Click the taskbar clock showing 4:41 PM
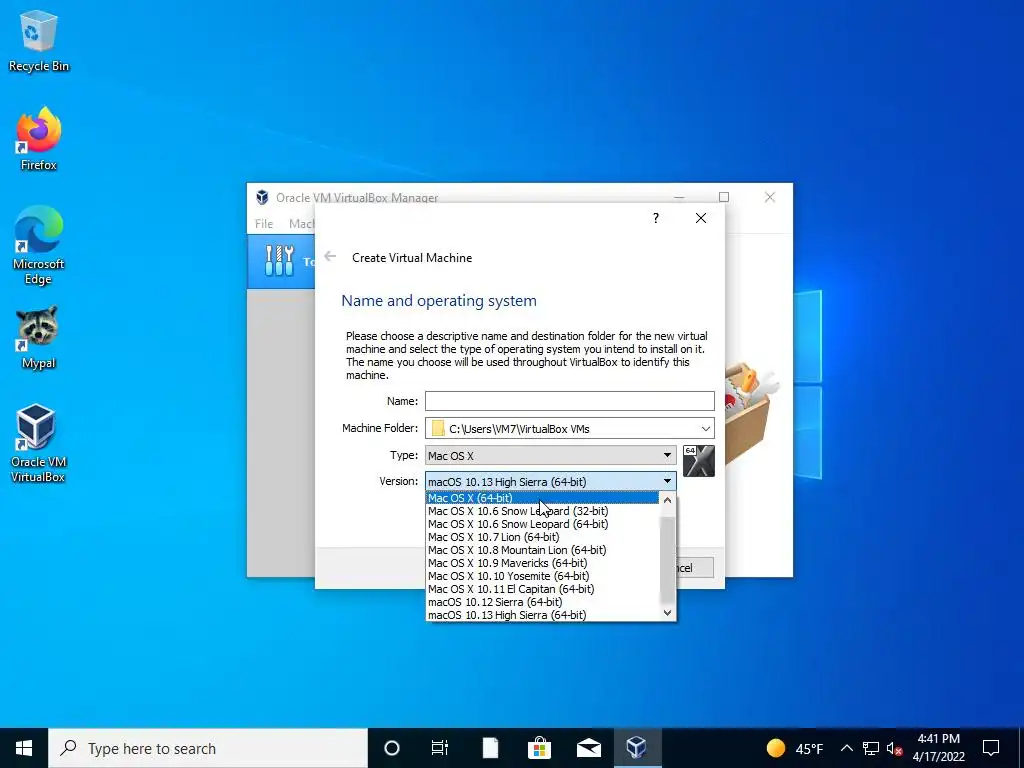Screen dimensions: 1024x768 (x=938, y=748)
